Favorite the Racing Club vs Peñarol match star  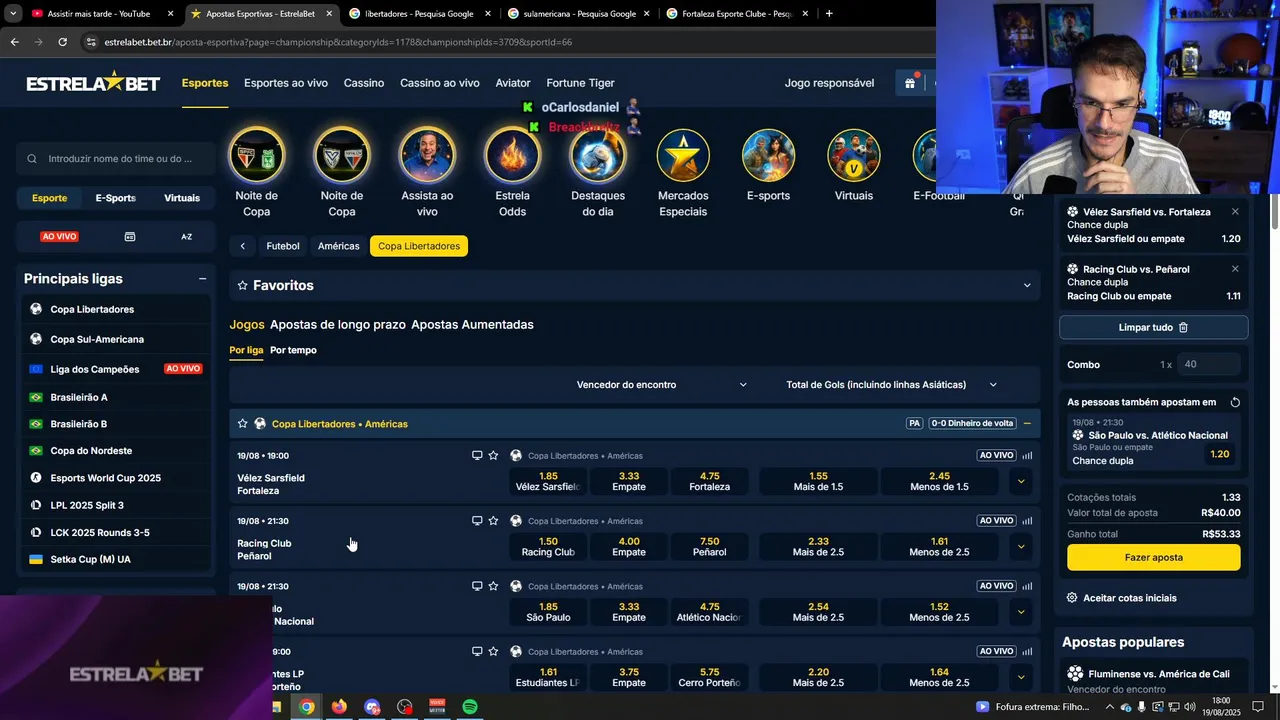point(493,521)
